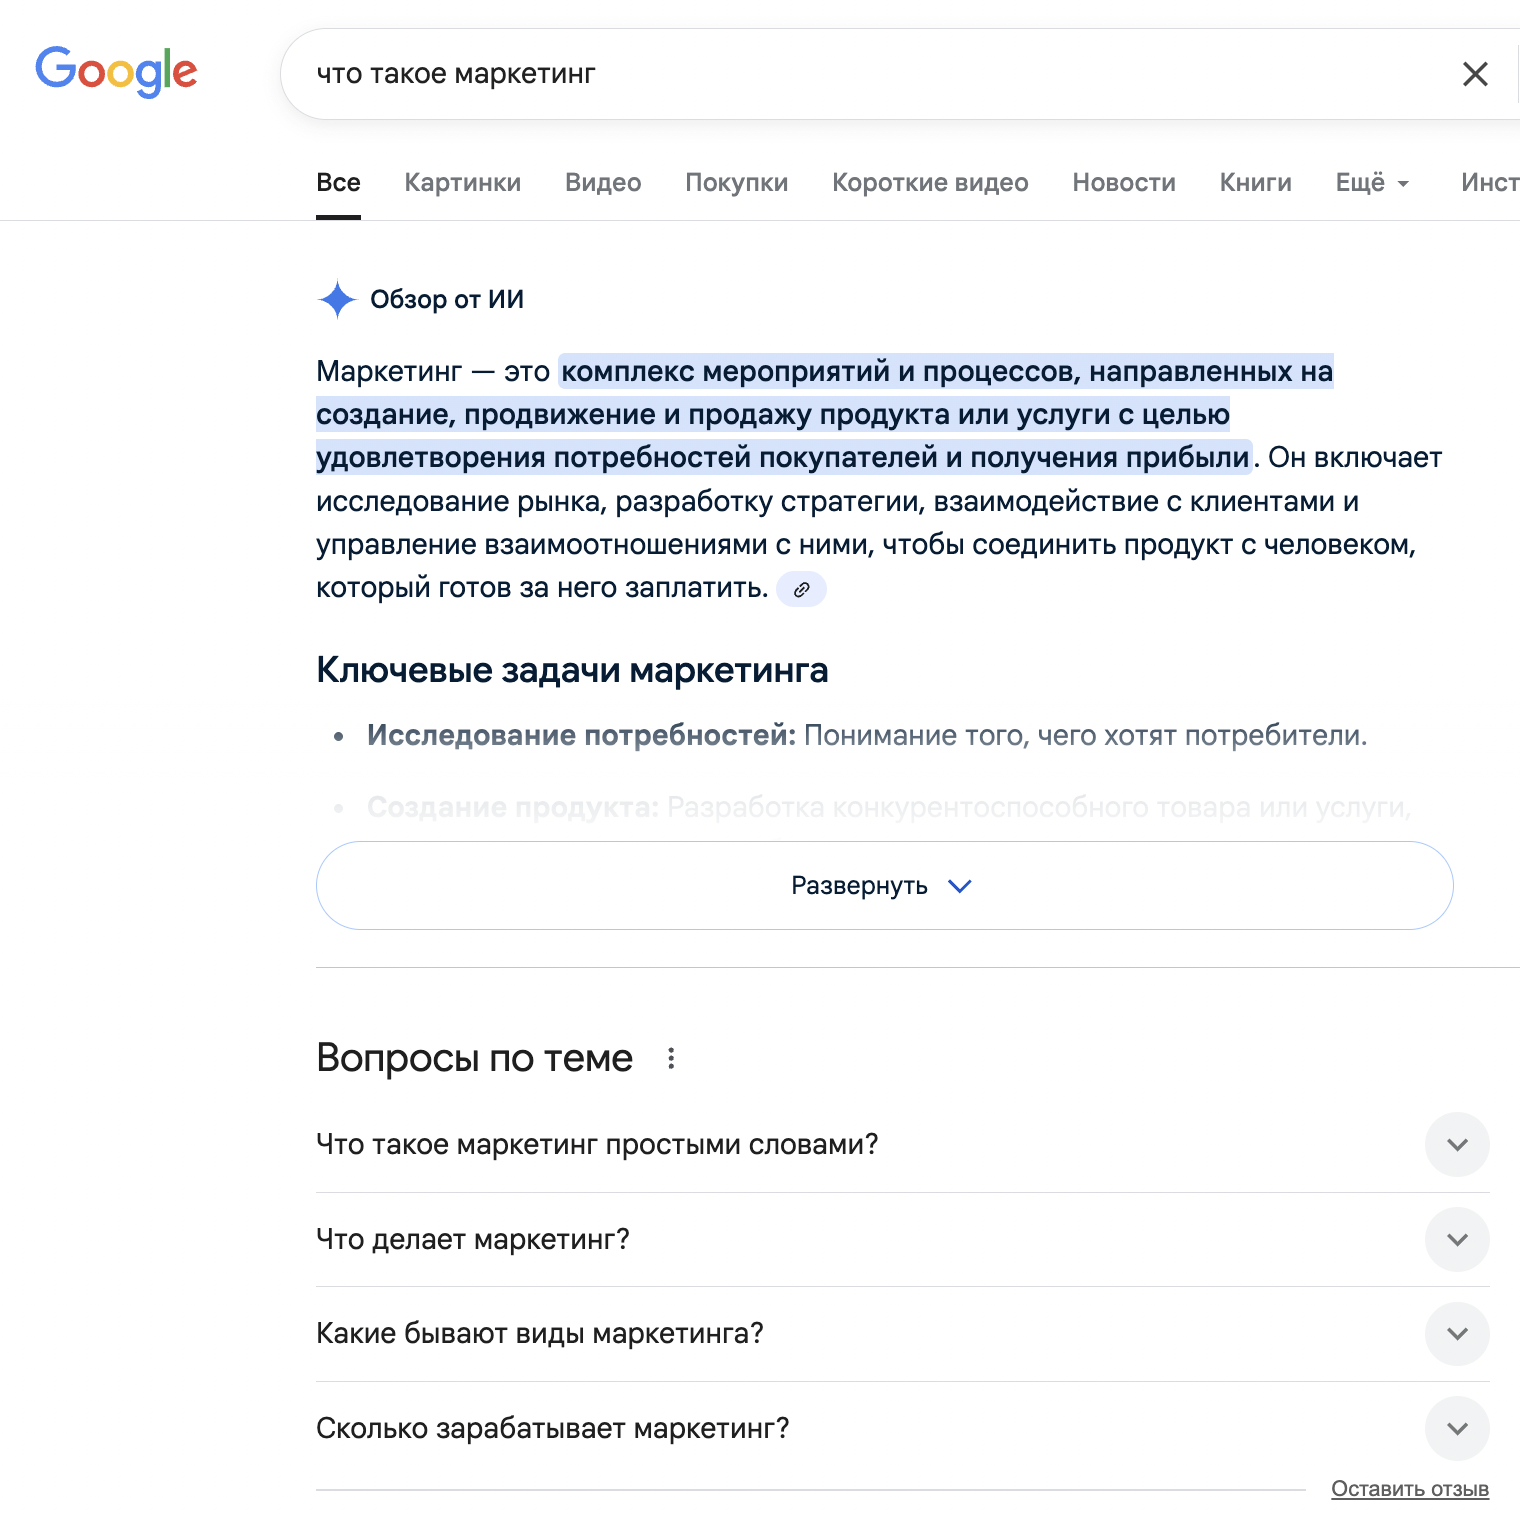The height and width of the screenshot is (1514, 1520).
Task: Open three-dot menu beside Вопросы по теме
Action: 671,1058
